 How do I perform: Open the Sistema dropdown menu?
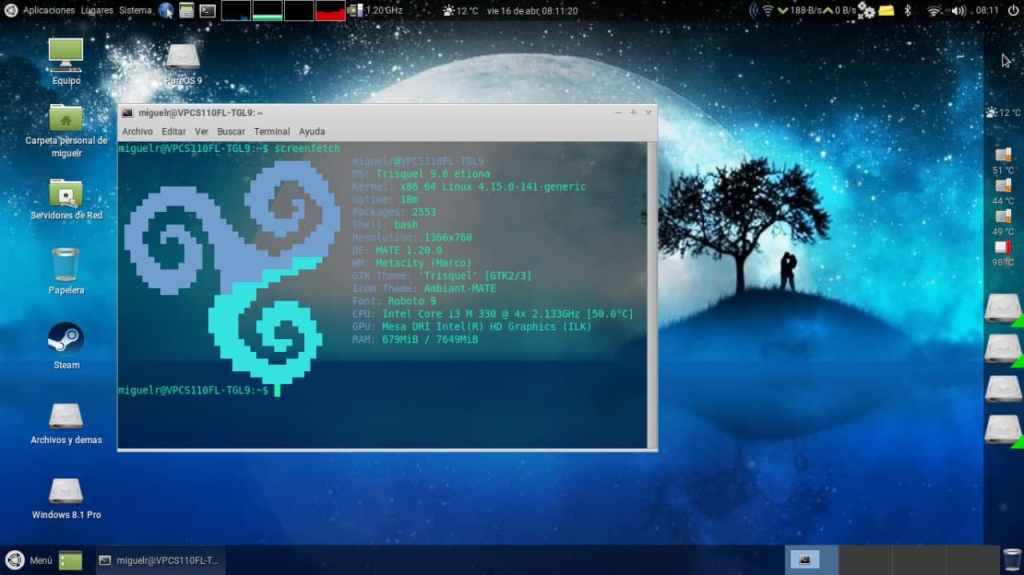click(x=135, y=10)
